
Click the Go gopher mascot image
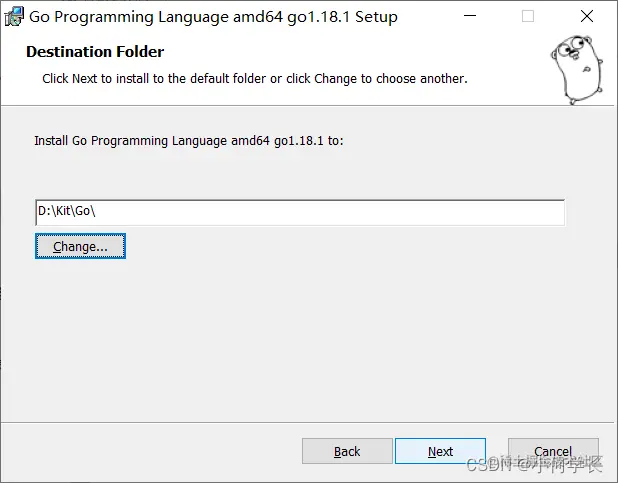pos(577,69)
